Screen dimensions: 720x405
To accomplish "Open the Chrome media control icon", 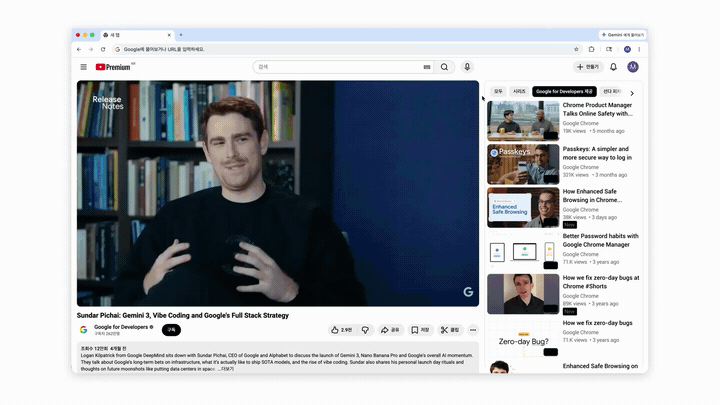I will click(609, 49).
